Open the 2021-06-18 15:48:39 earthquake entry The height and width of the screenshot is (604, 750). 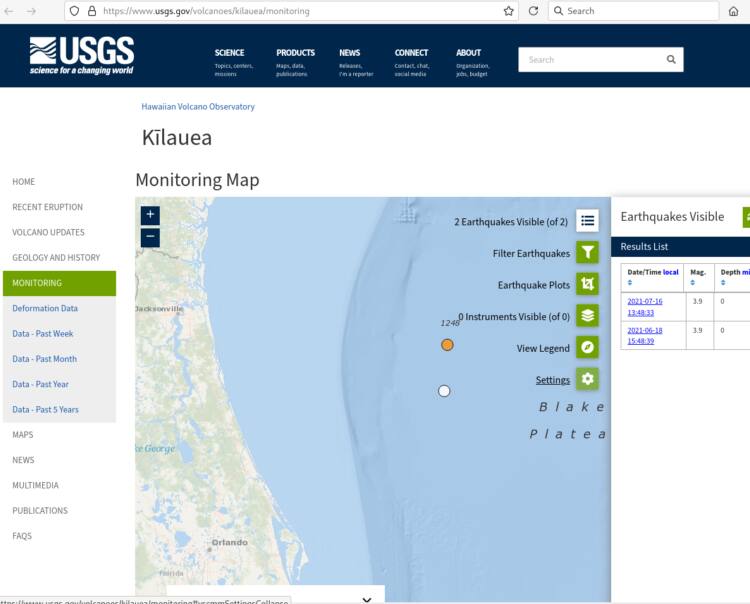(x=645, y=335)
